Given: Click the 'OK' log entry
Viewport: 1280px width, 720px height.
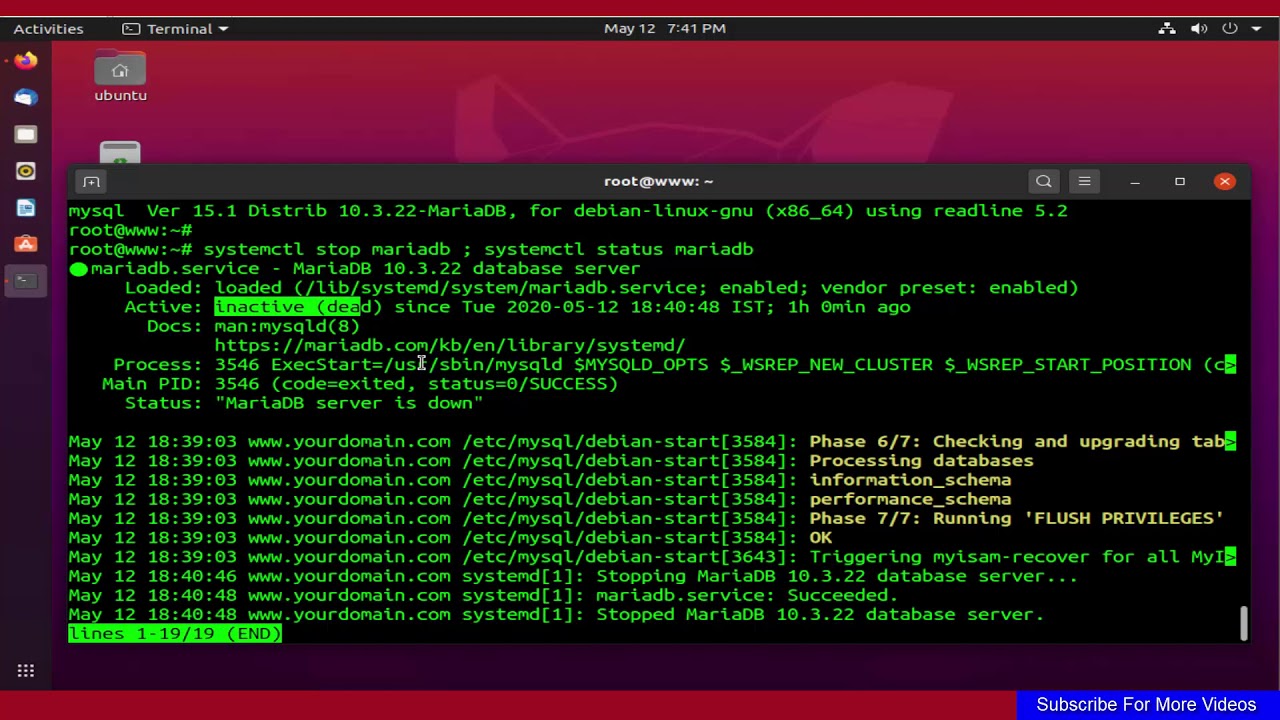Looking at the screenshot, I should coord(820,537).
